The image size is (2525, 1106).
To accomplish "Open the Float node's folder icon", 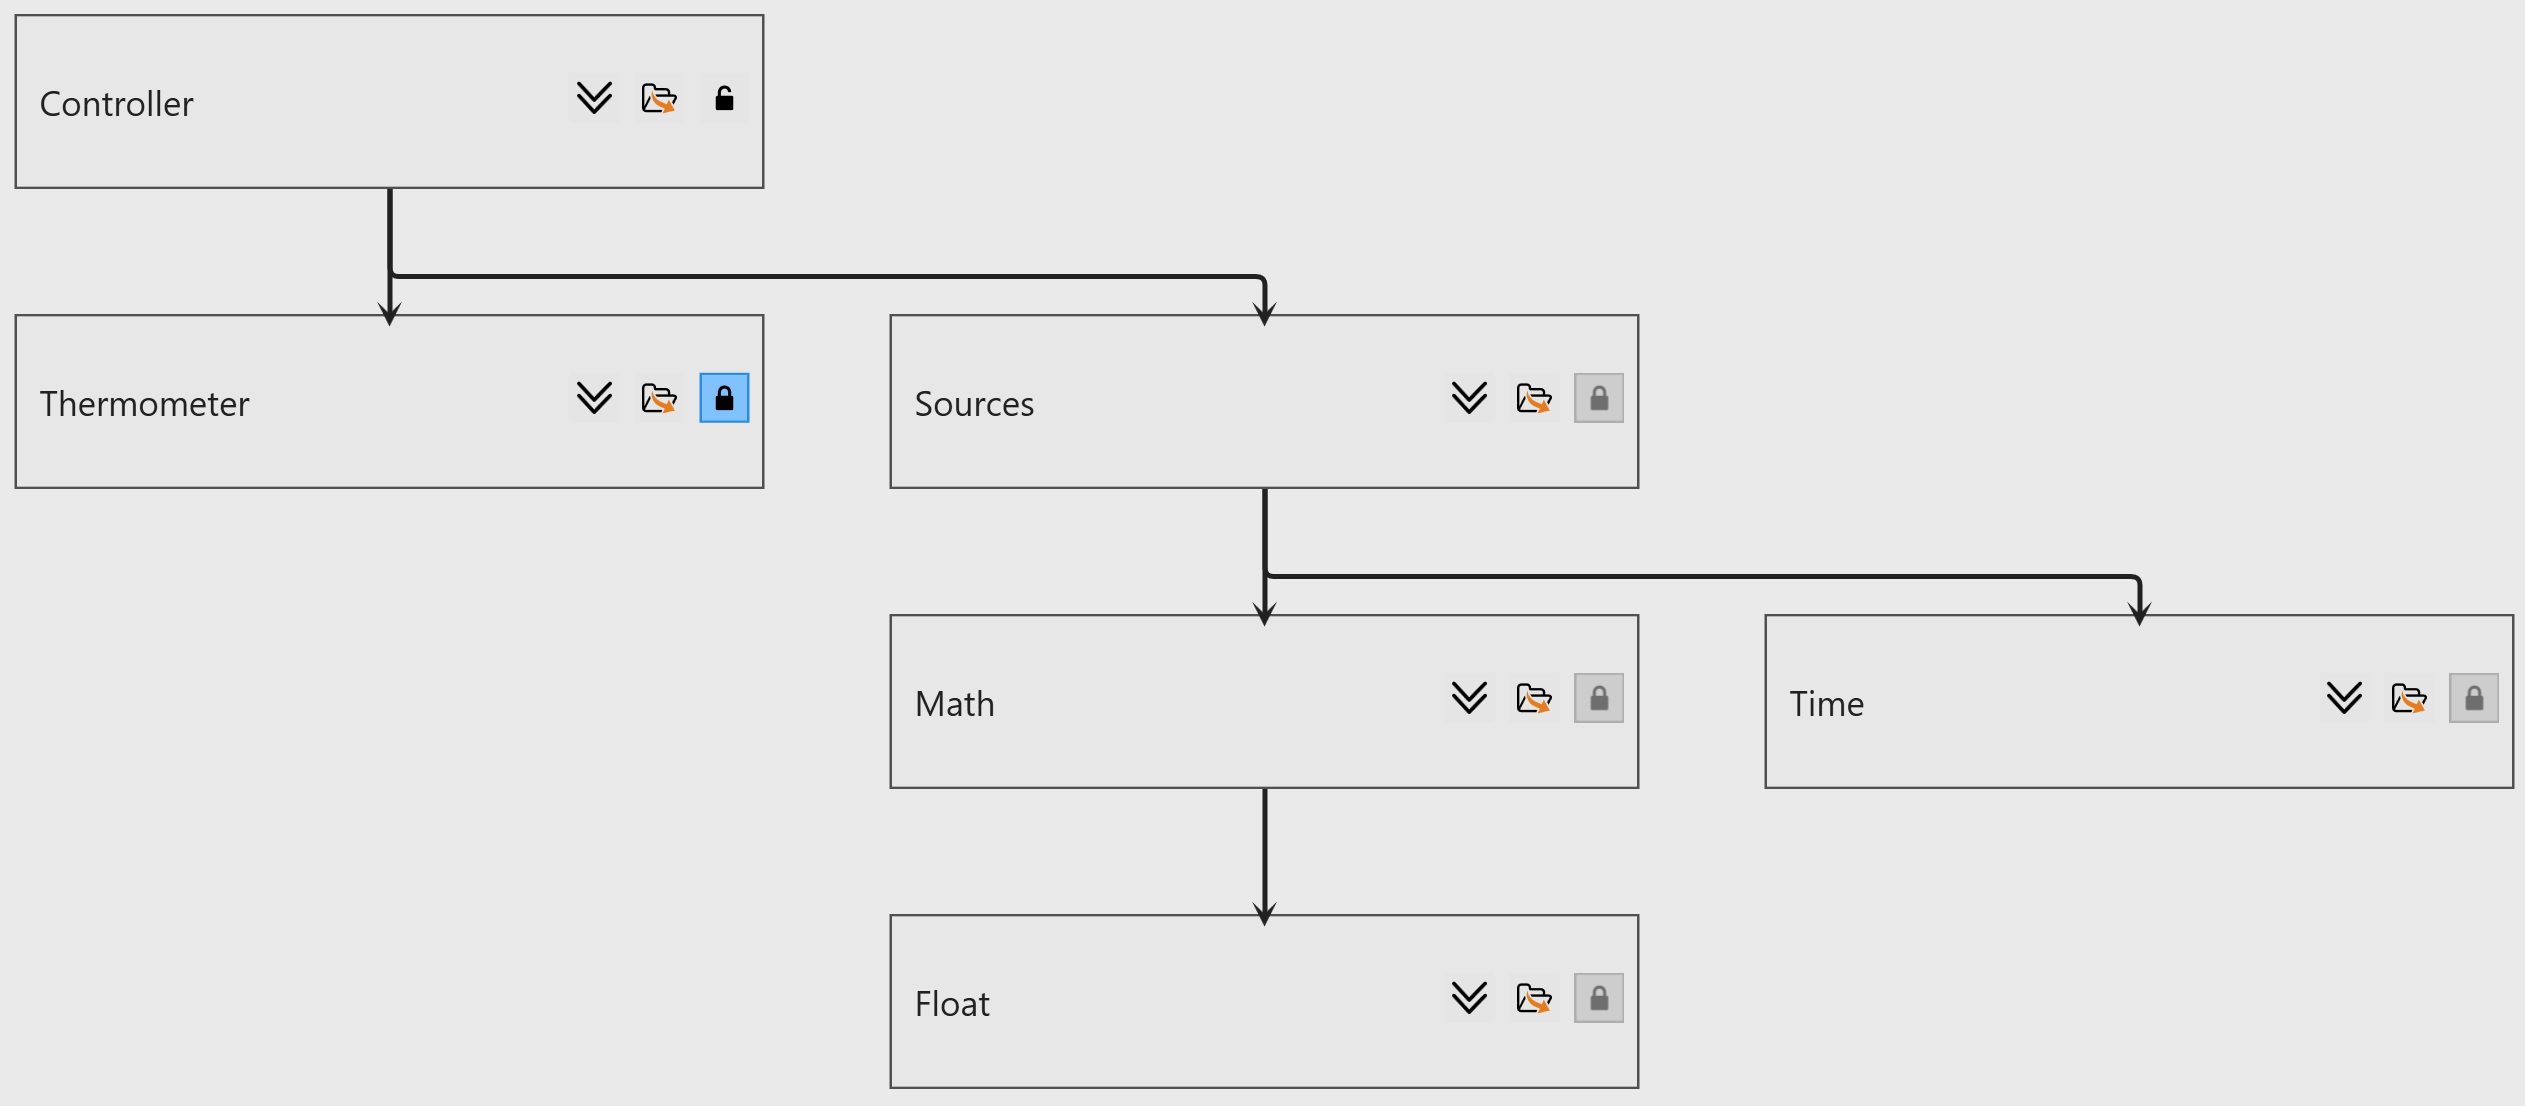I will click(x=1534, y=999).
